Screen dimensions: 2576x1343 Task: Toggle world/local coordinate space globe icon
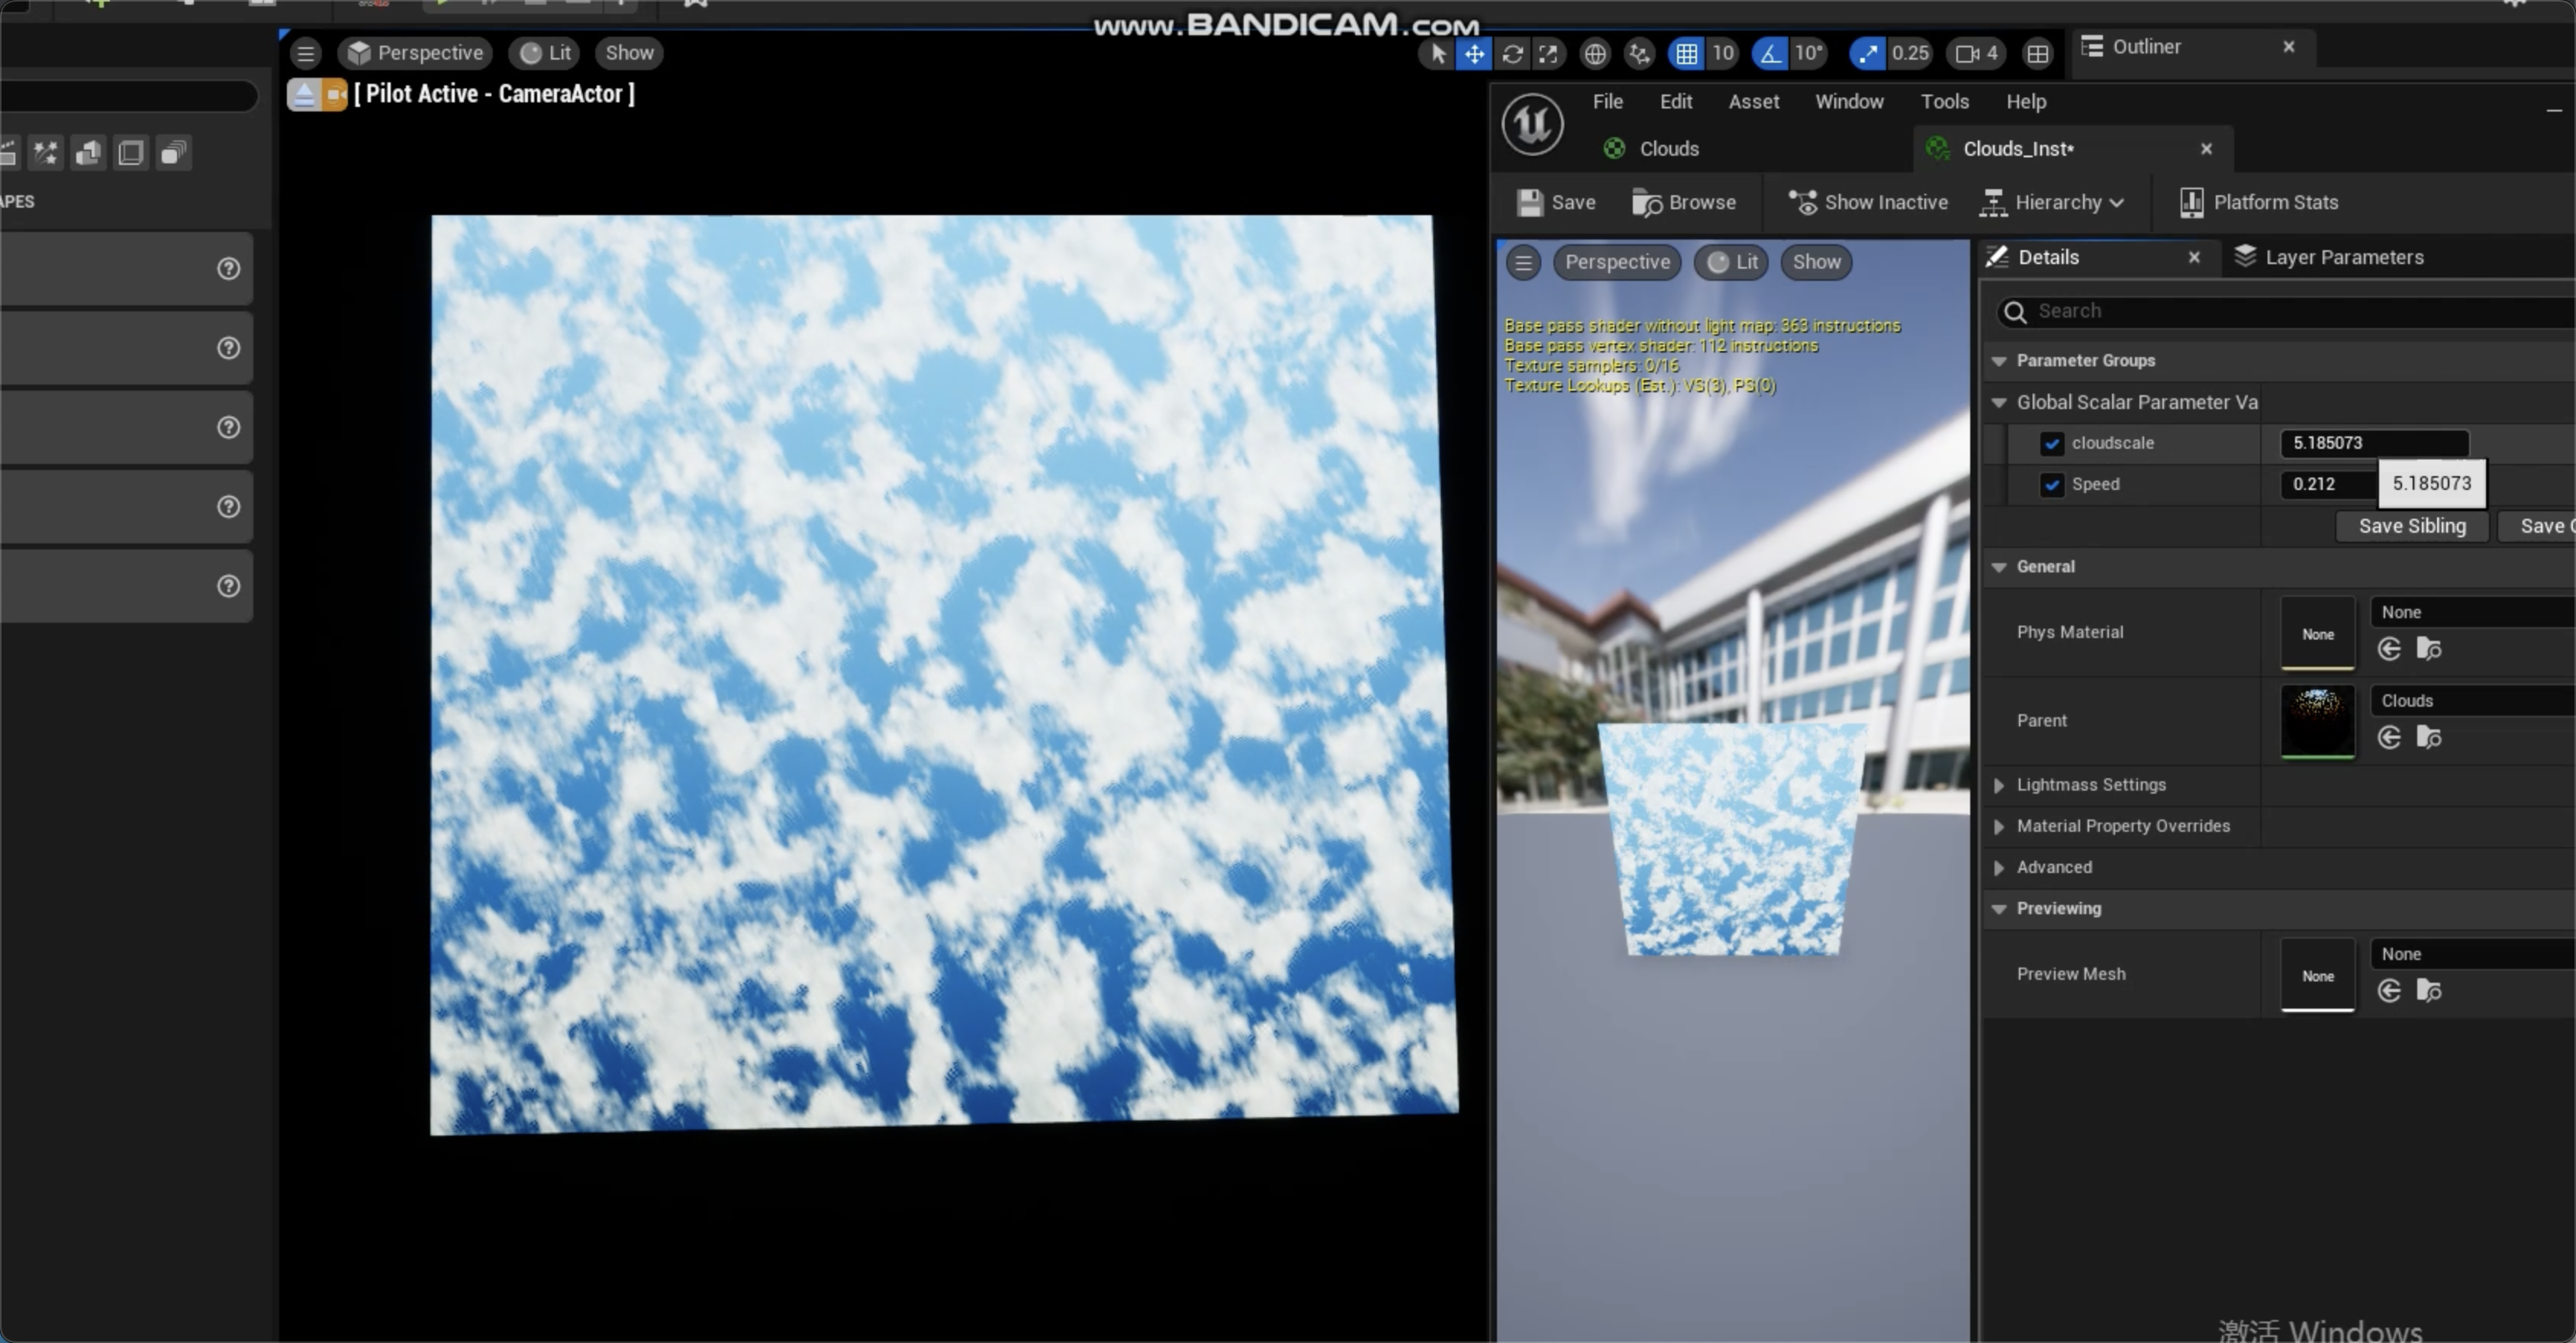(x=1595, y=54)
